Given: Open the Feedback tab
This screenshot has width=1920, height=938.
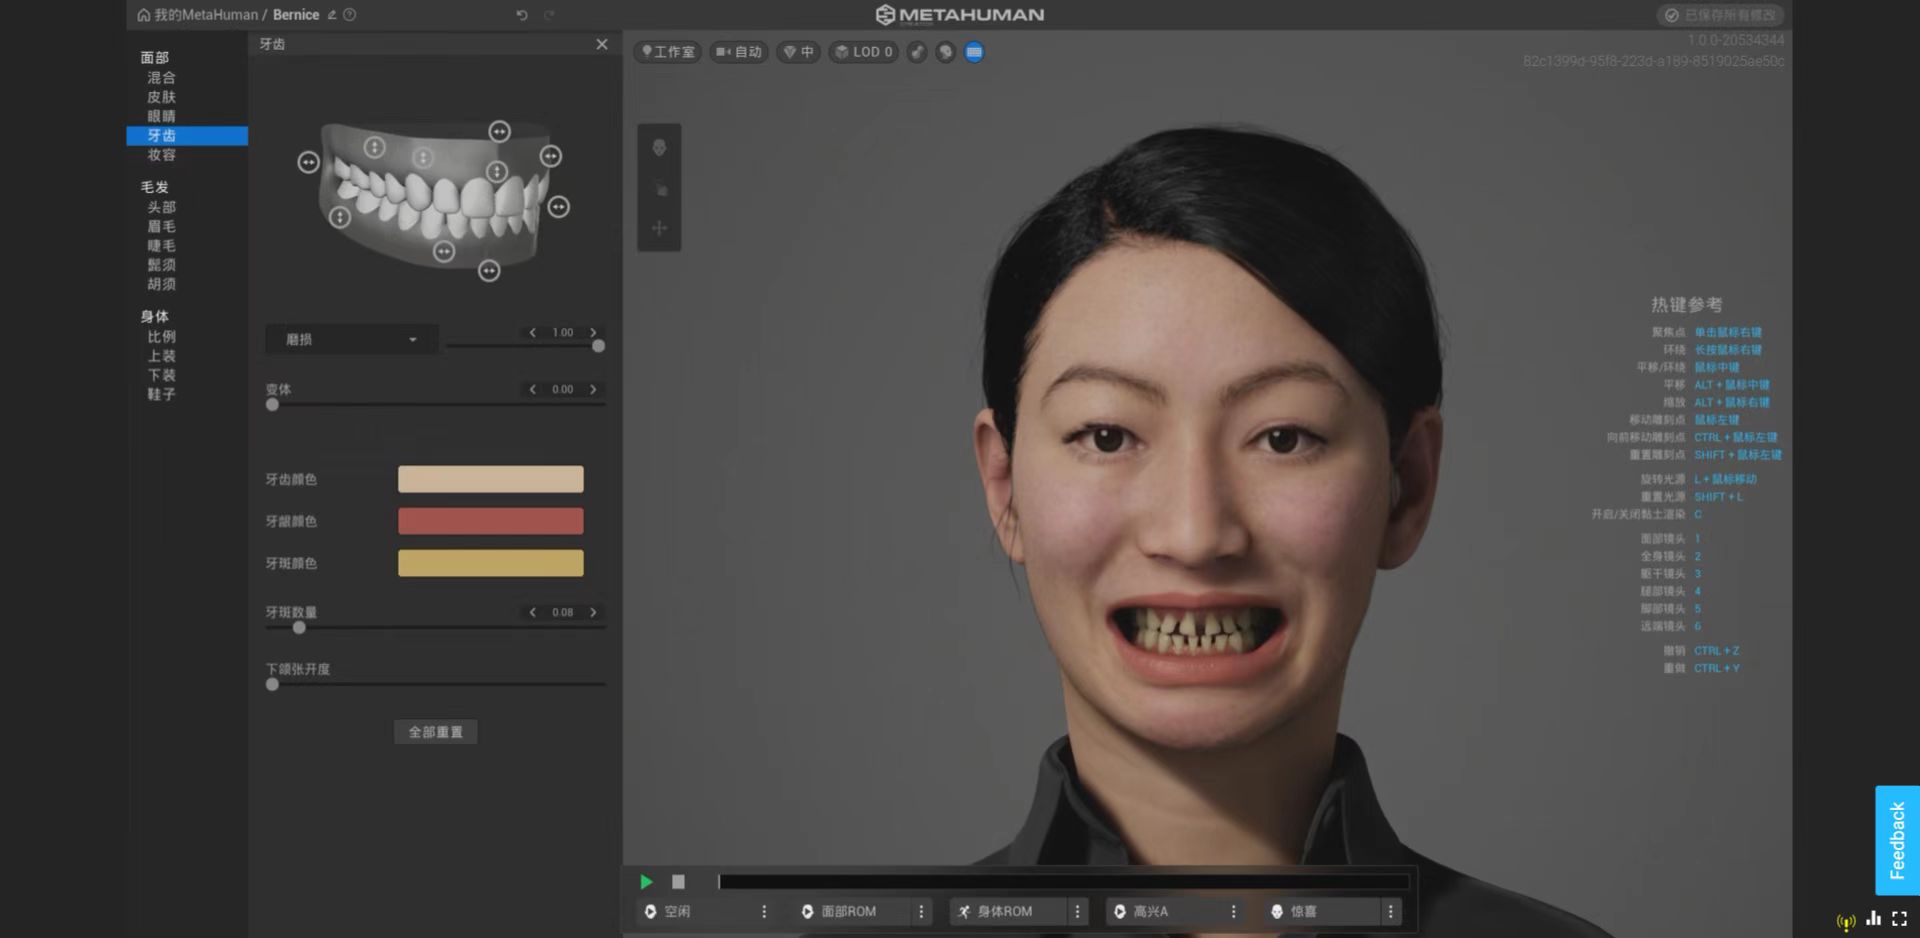Looking at the screenshot, I should [1897, 840].
